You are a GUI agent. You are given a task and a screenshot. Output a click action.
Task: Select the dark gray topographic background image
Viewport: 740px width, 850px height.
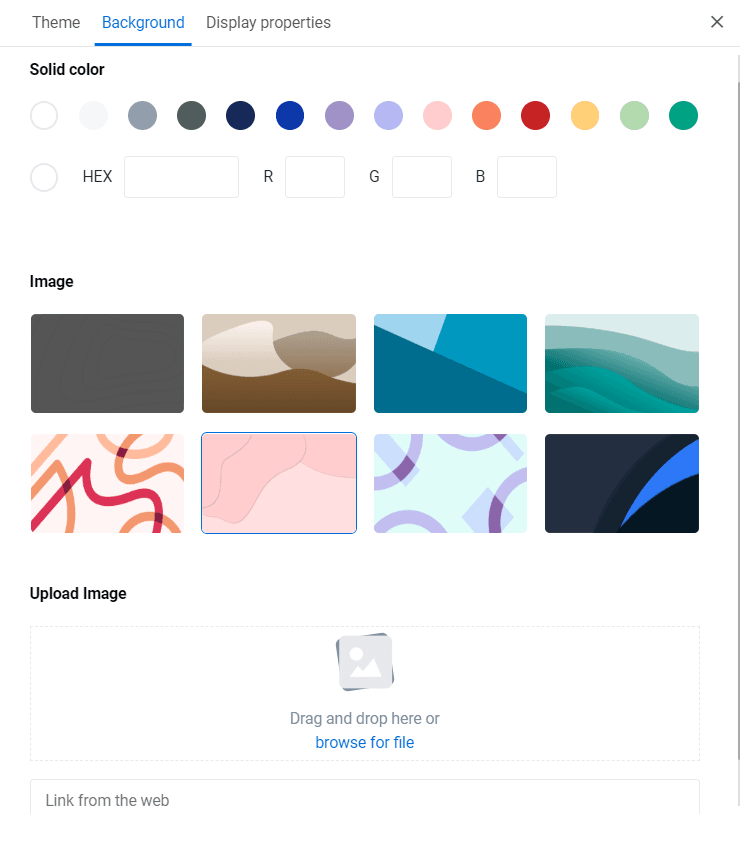point(107,363)
